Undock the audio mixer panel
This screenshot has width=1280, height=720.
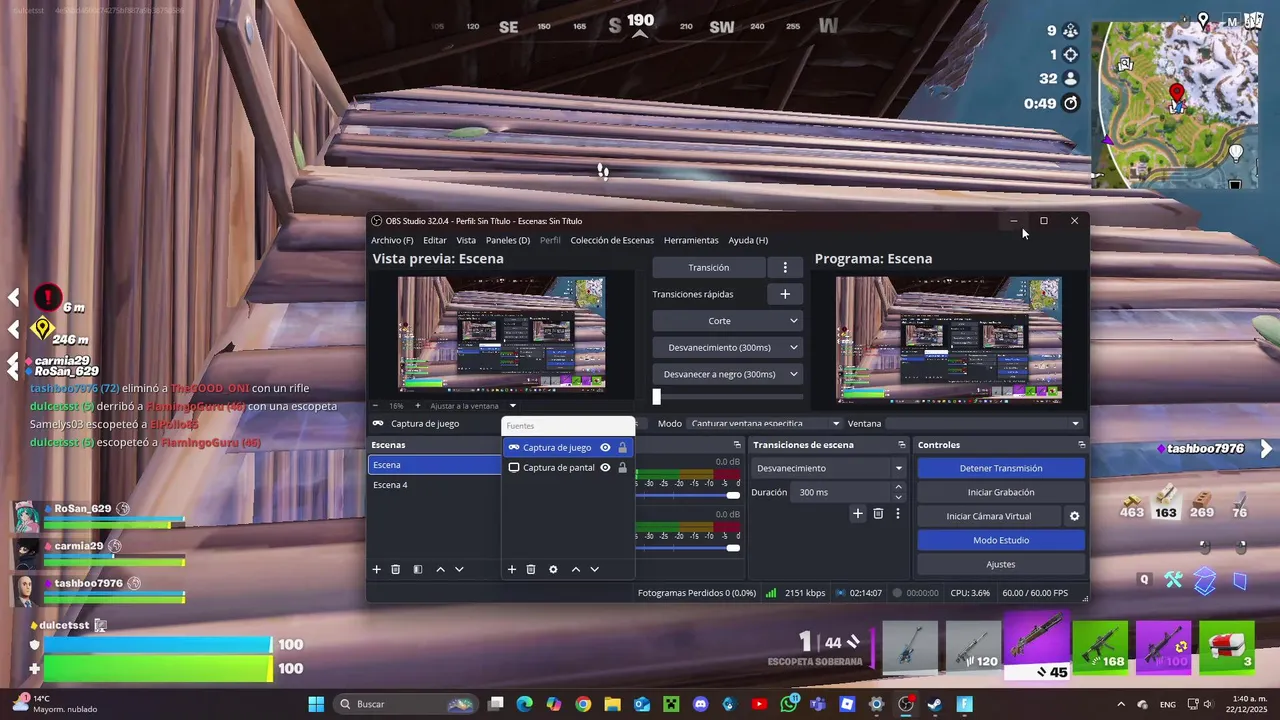(x=737, y=445)
